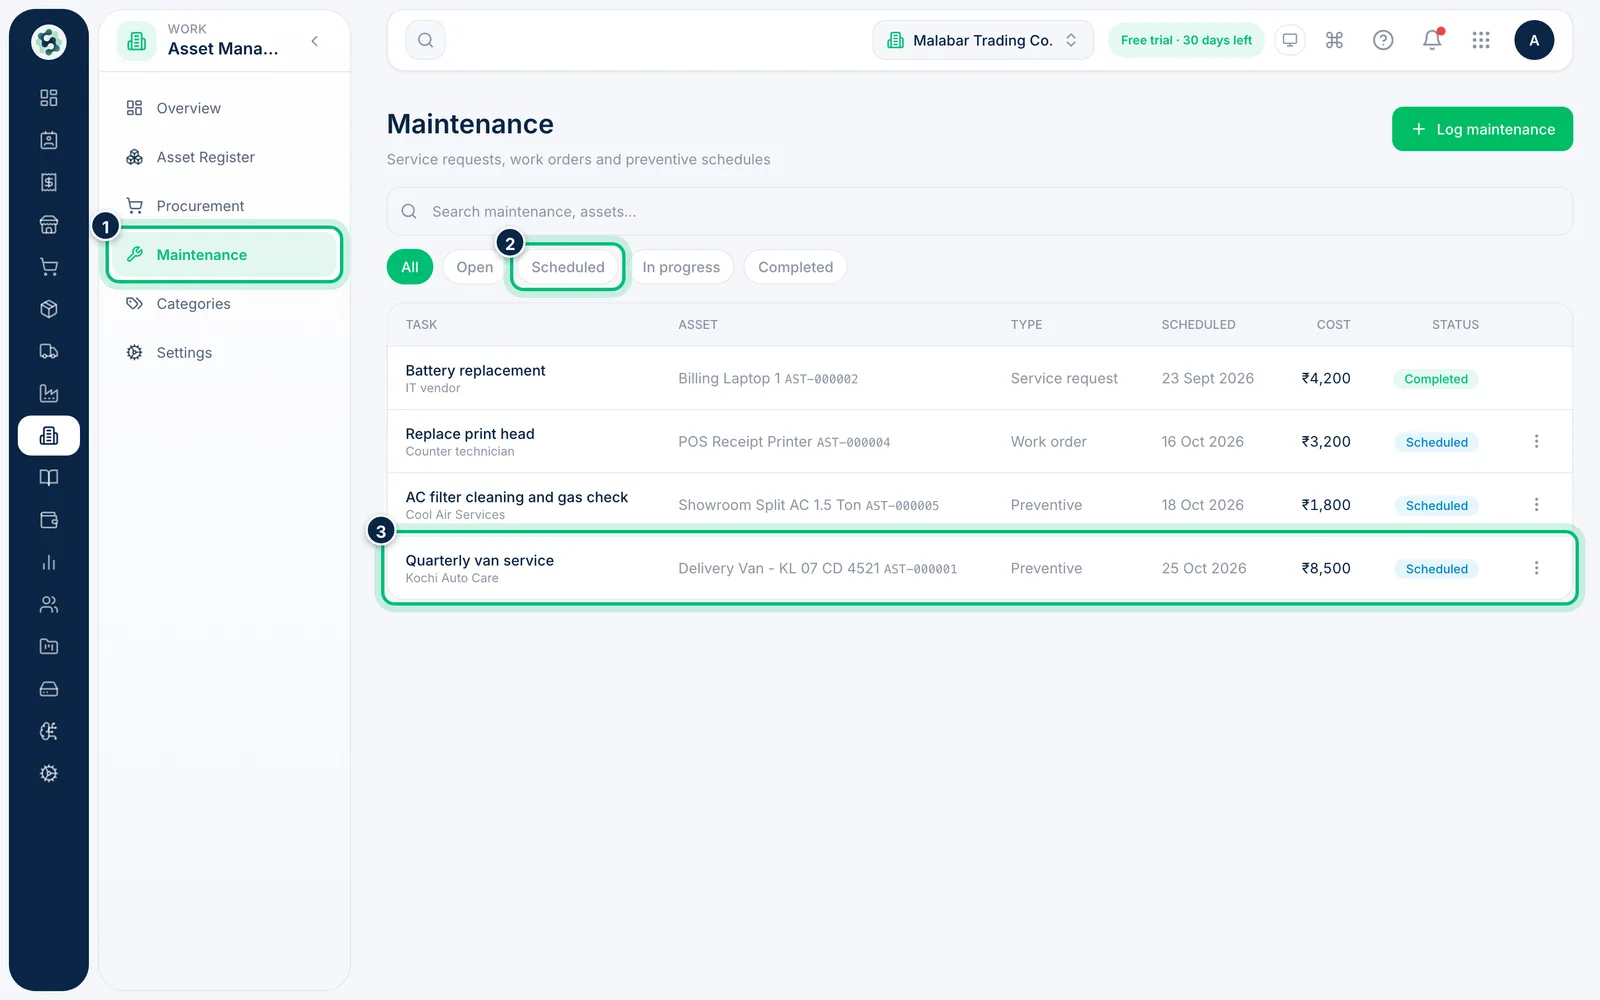Click the top bar search icon

tap(425, 40)
